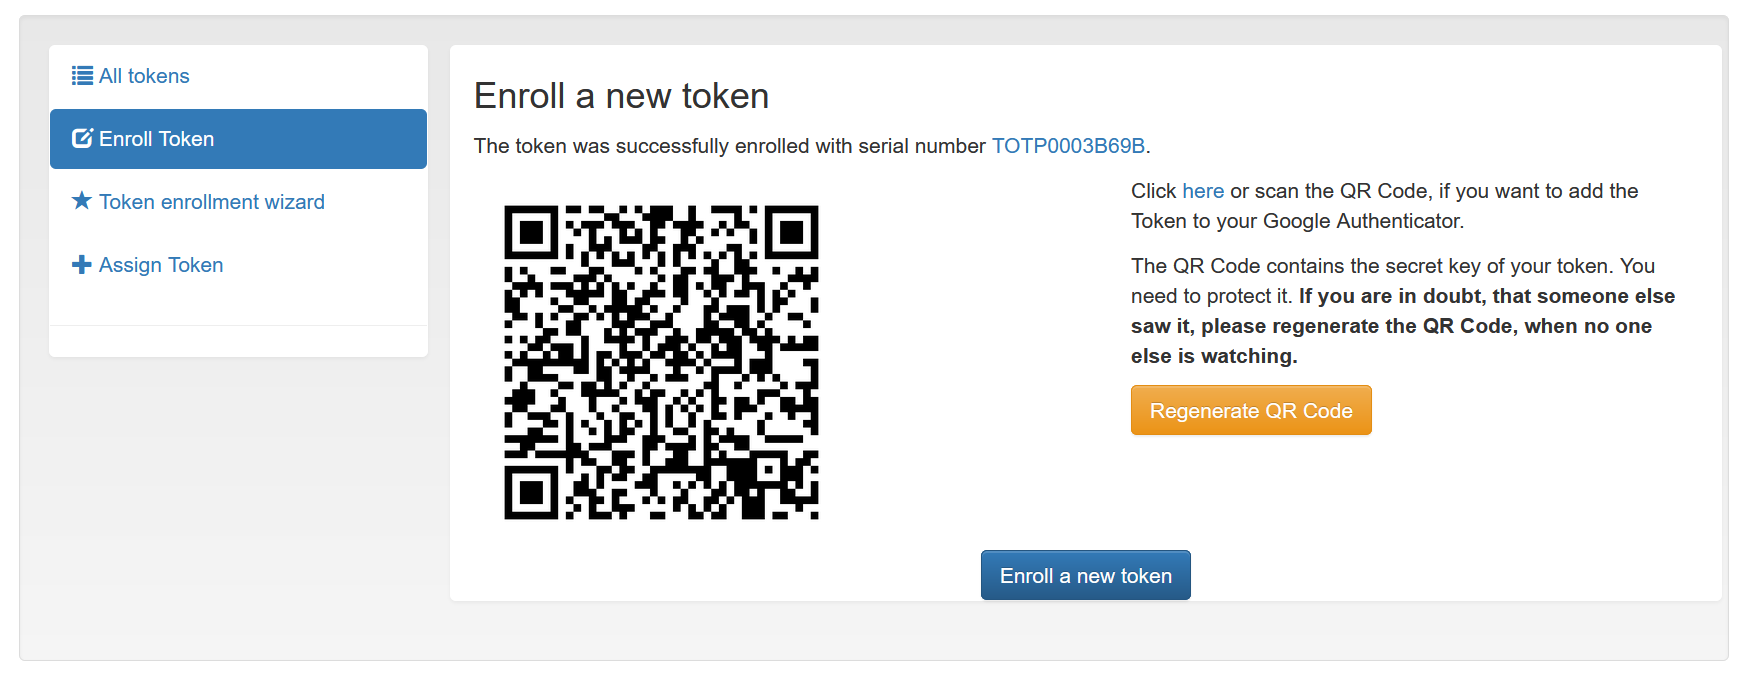The height and width of the screenshot is (678, 1738).
Task: Click the QR code image
Action: pos(663,362)
